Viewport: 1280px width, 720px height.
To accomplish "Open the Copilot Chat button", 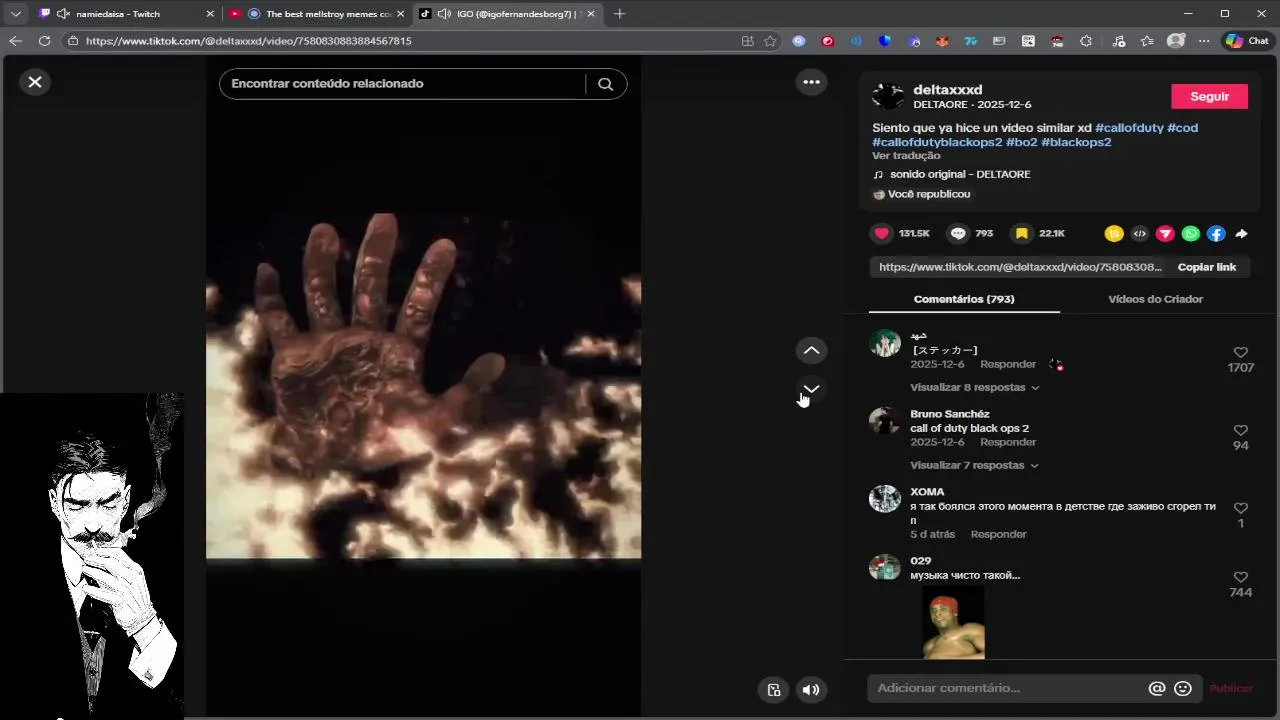I will [1247, 41].
